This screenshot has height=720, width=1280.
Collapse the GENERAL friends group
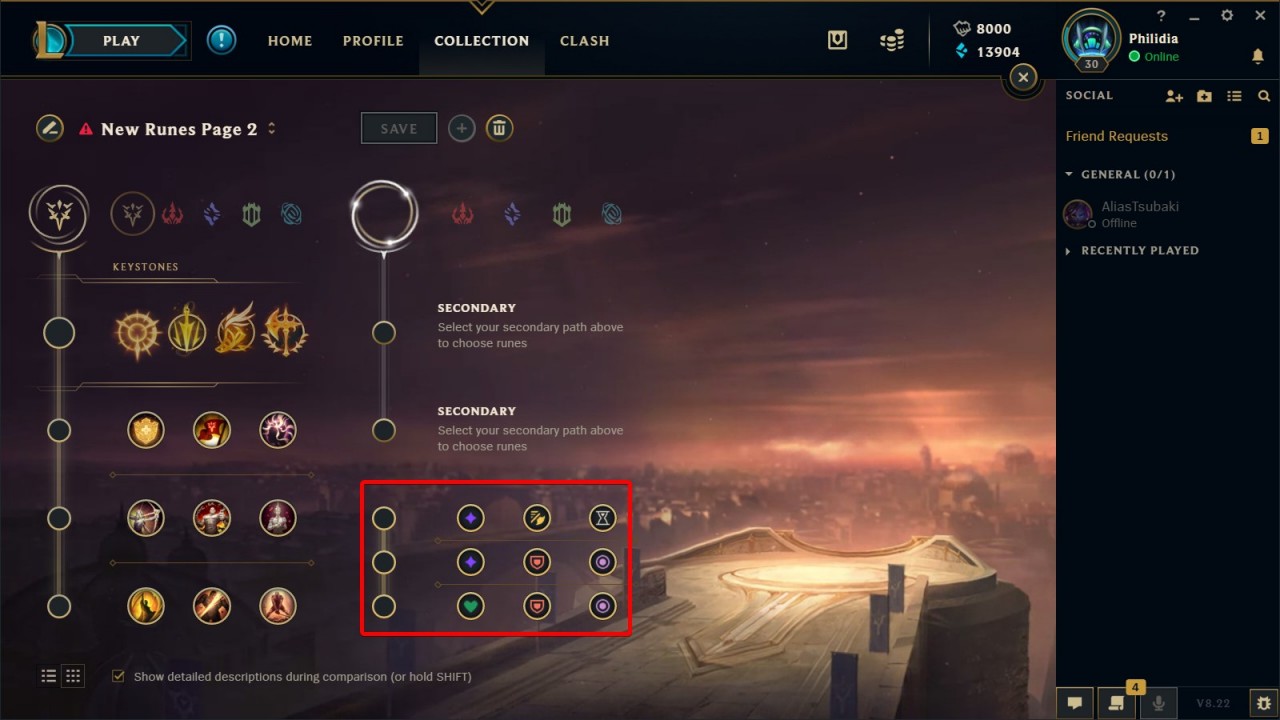click(x=1120, y=174)
